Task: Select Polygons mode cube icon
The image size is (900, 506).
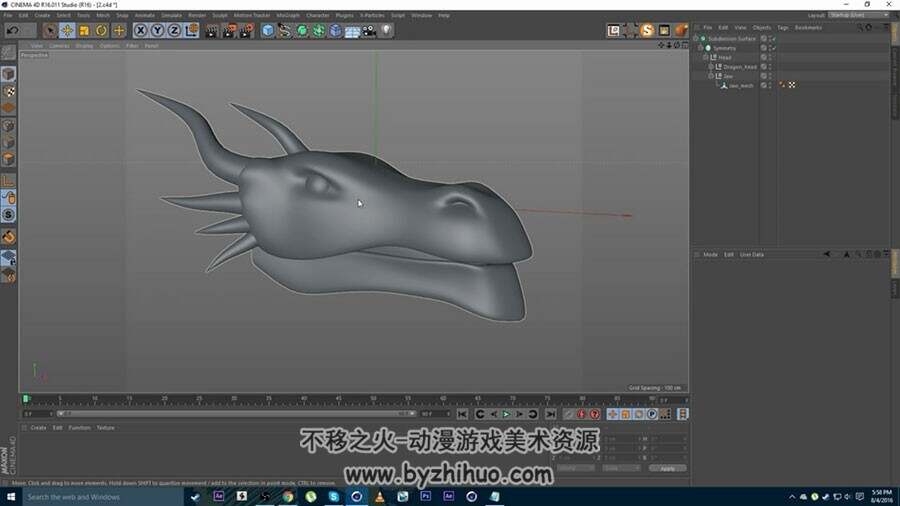Action: [9, 159]
